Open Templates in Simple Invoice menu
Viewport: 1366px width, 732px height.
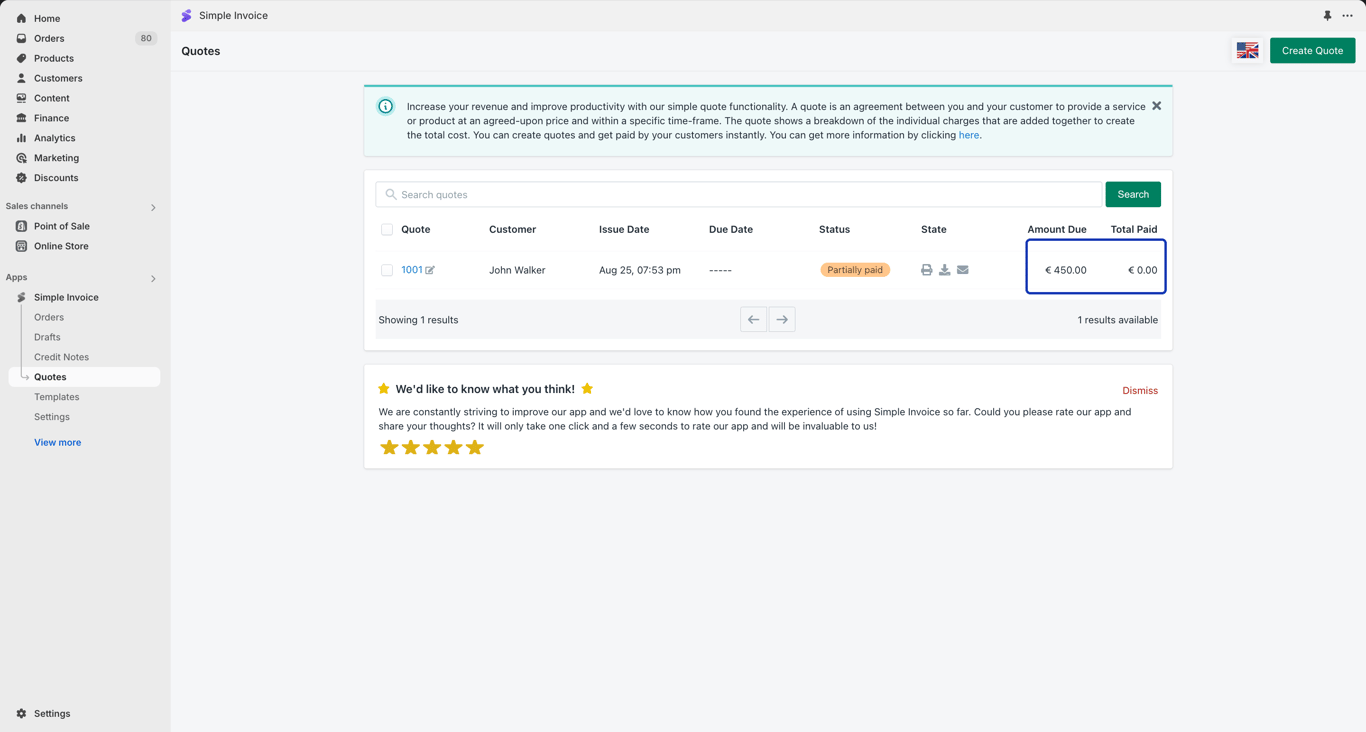coord(56,397)
